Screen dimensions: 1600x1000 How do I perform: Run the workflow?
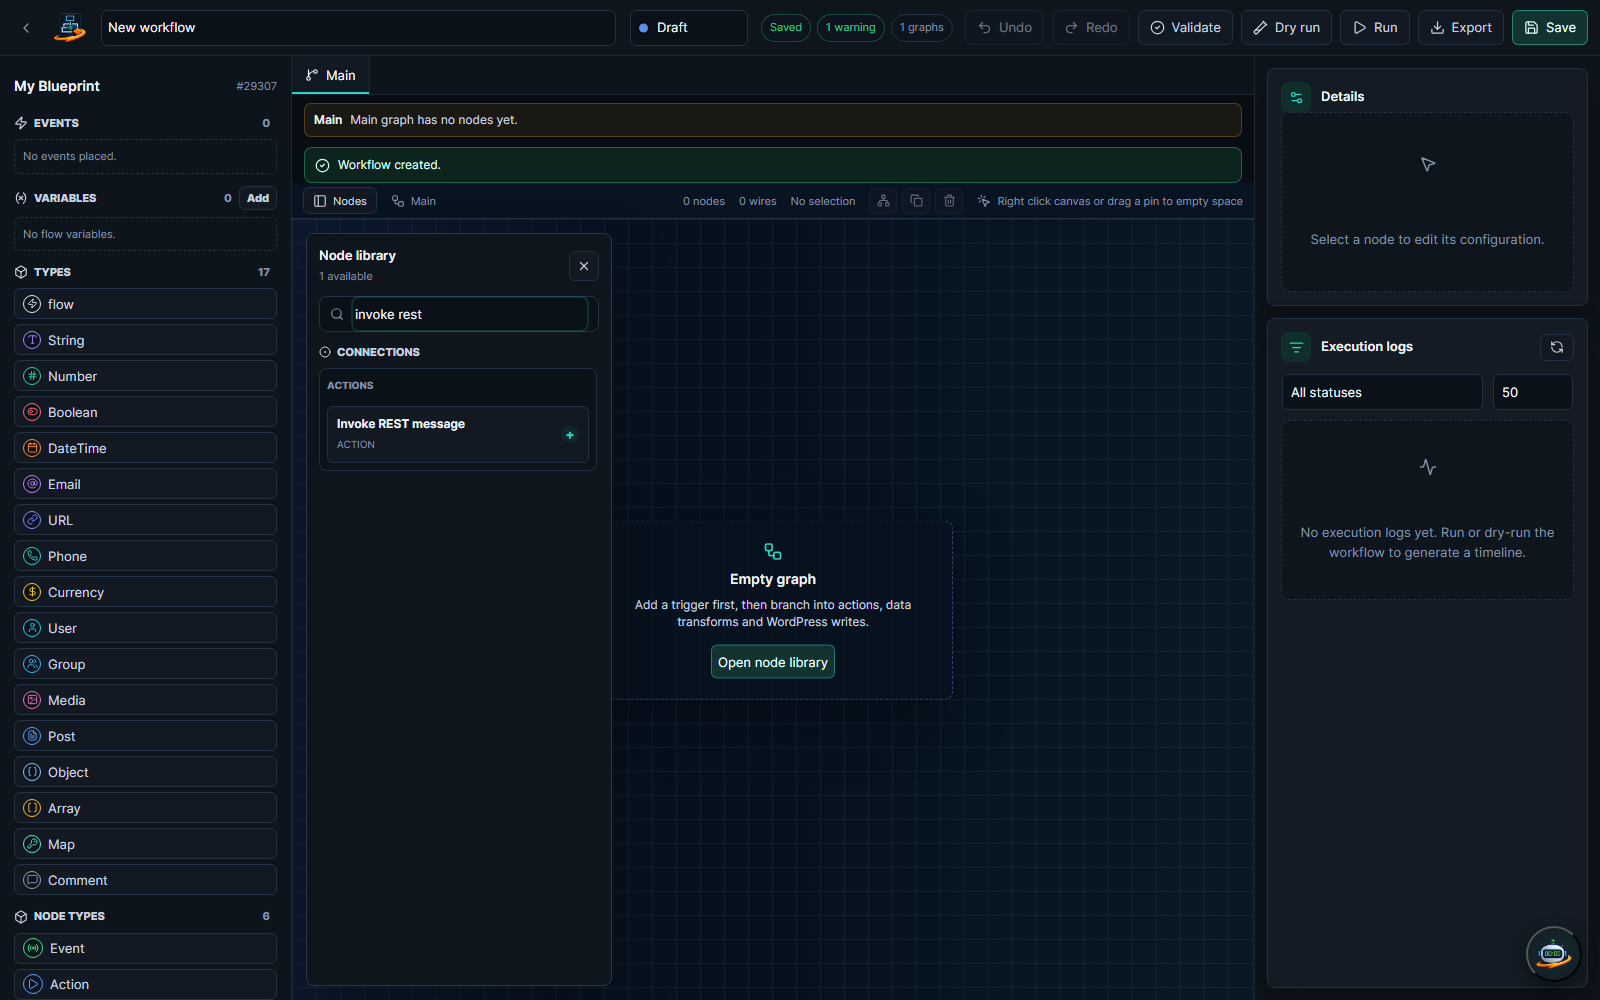coord(1375,28)
